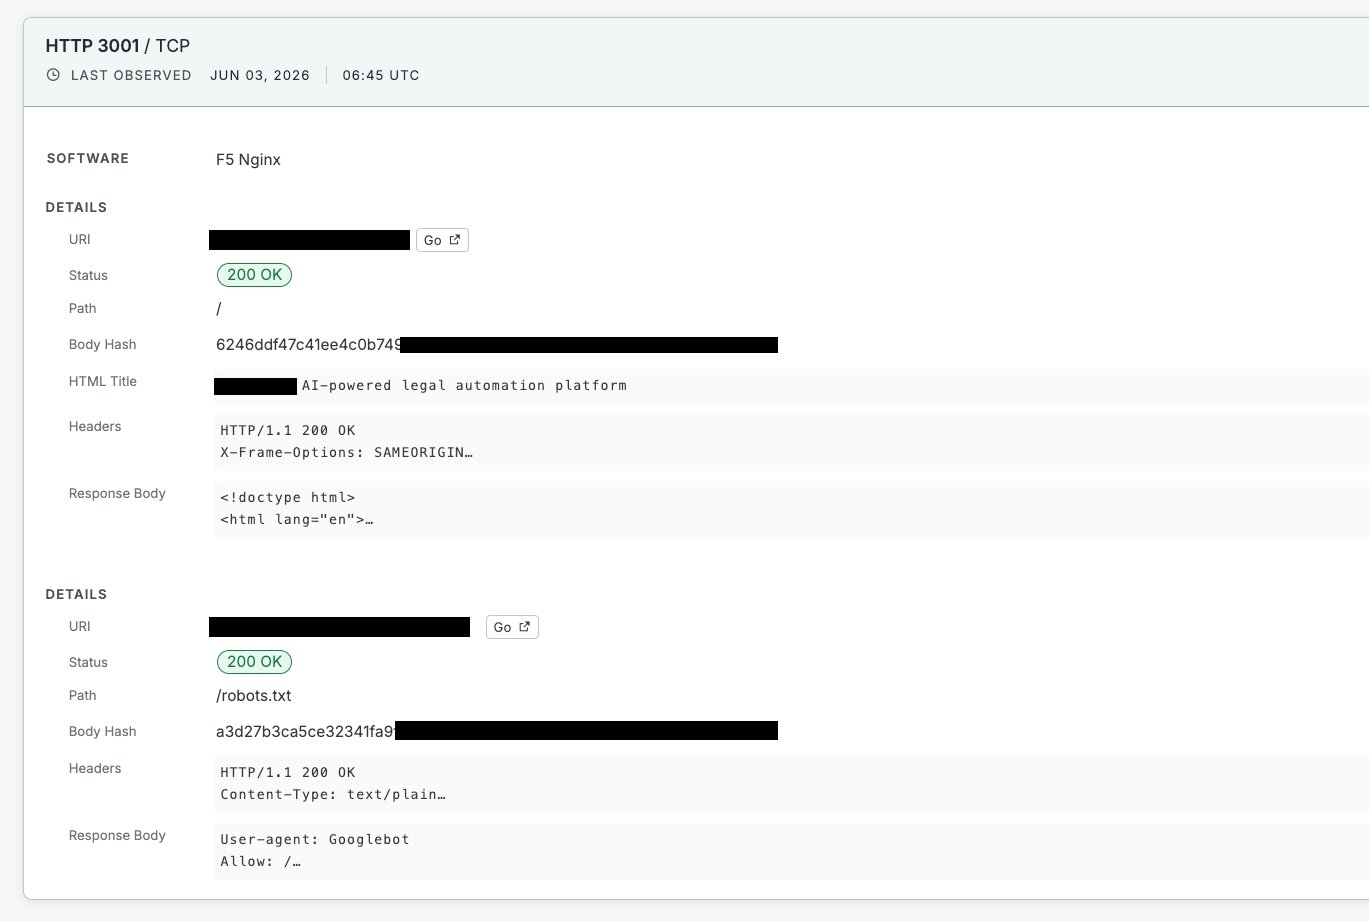
Task: Click the Content-Type: text/plain header text
Action: coord(332,794)
